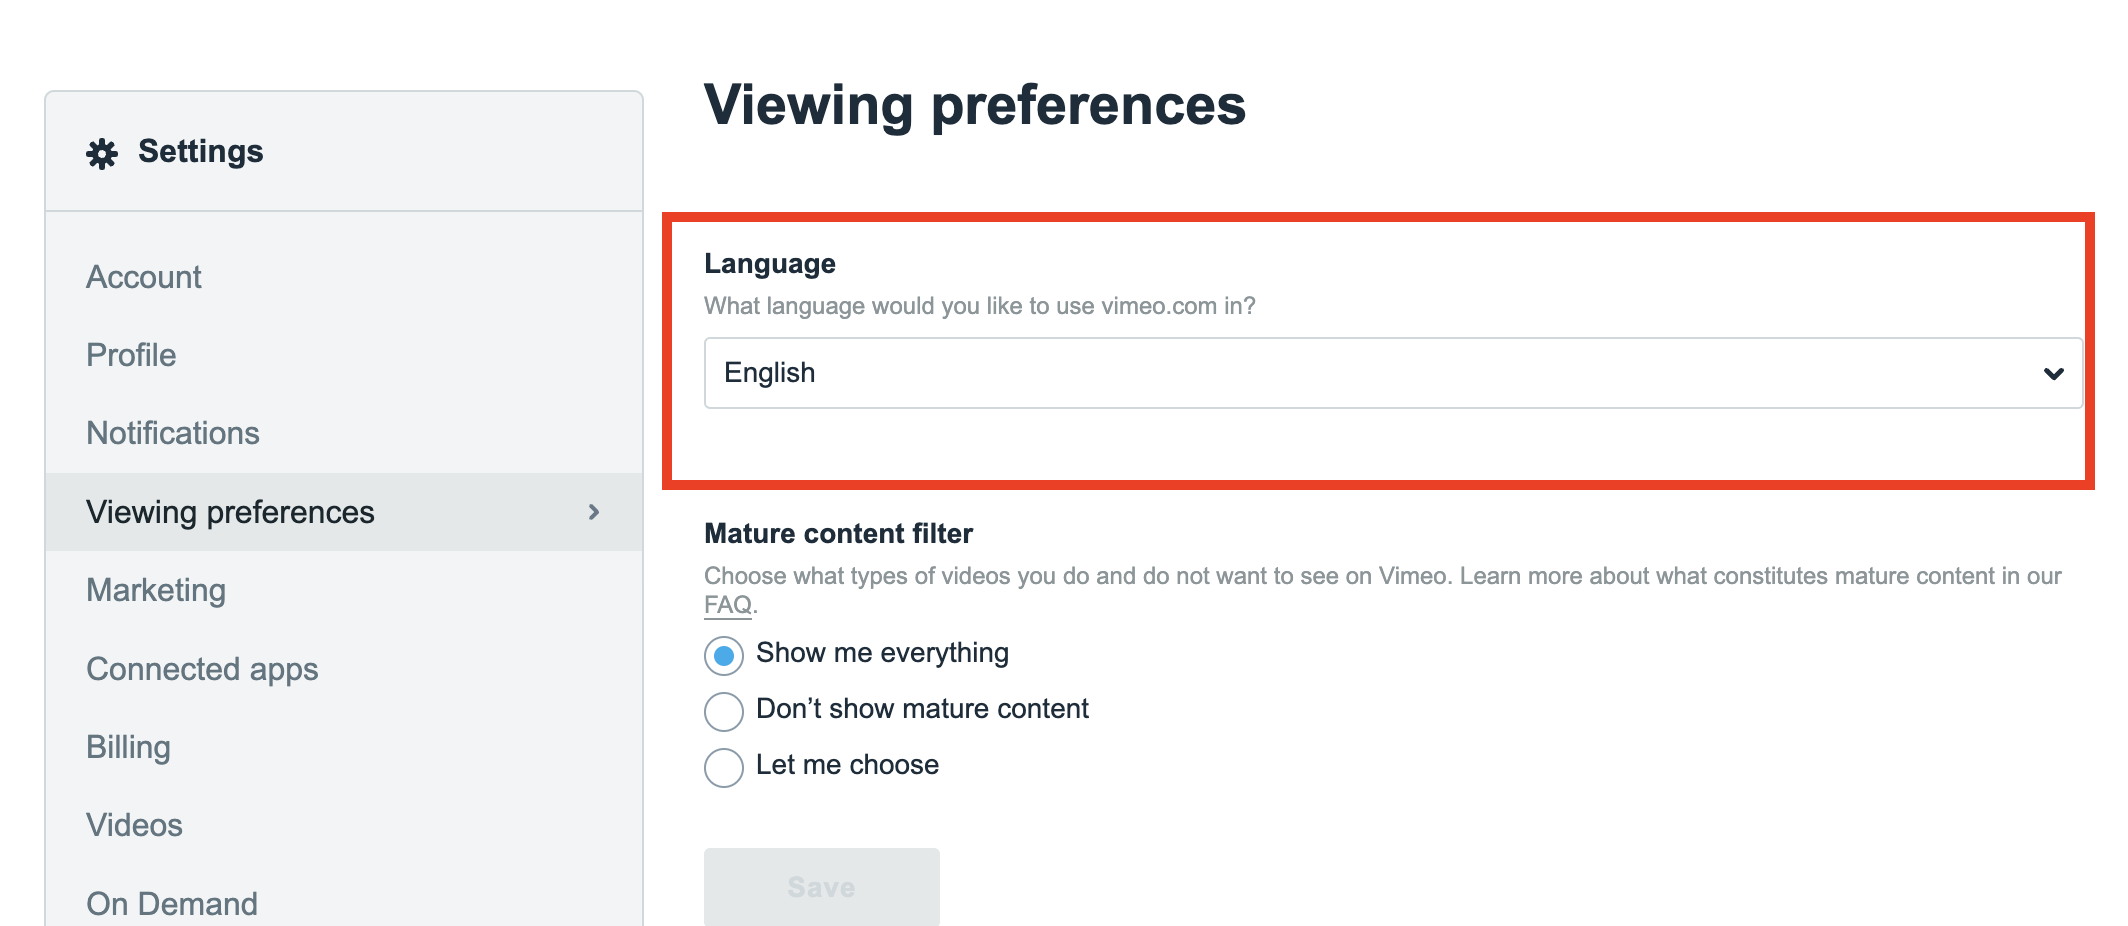Click the Settings gear icon
This screenshot has width=2128, height=926.
click(x=102, y=153)
